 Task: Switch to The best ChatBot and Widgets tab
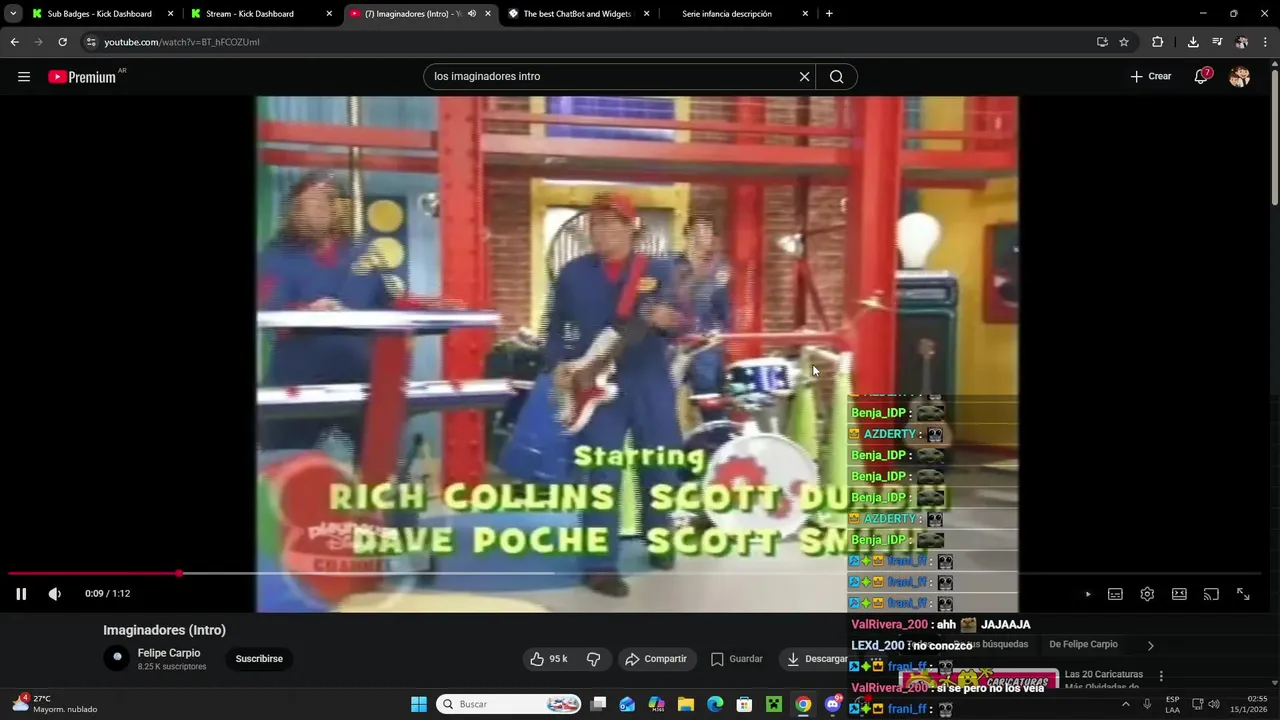pyautogui.click(x=578, y=14)
